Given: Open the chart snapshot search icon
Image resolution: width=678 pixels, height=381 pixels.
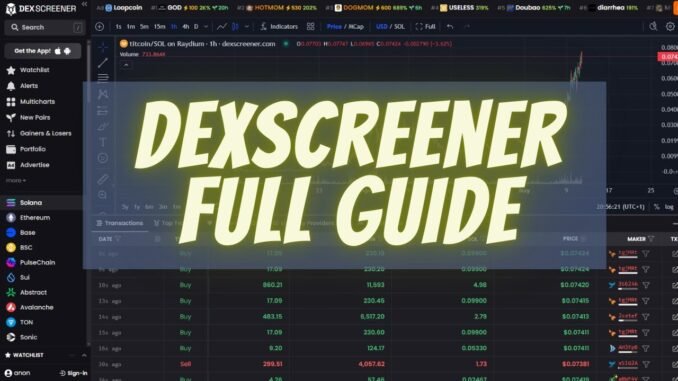Looking at the screenshot, I should tap(653, 26).
